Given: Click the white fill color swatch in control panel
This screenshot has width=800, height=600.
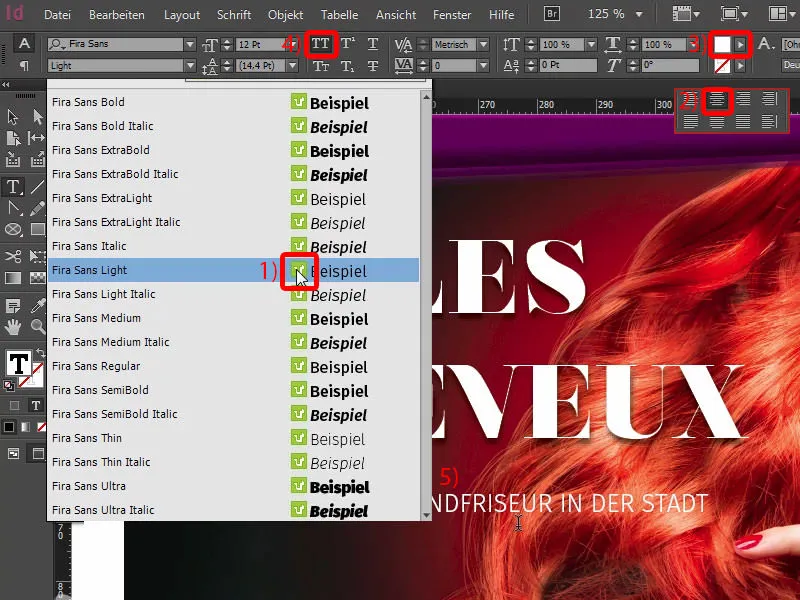Looking at the screenshot, I should coord(722,45).
